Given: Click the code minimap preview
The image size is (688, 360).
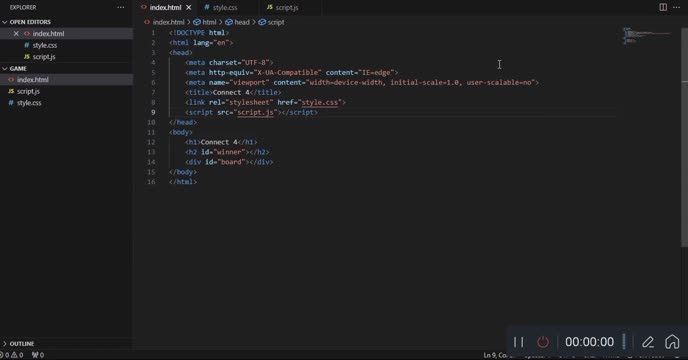Looking at the screenshot, I should click(646, 35).
